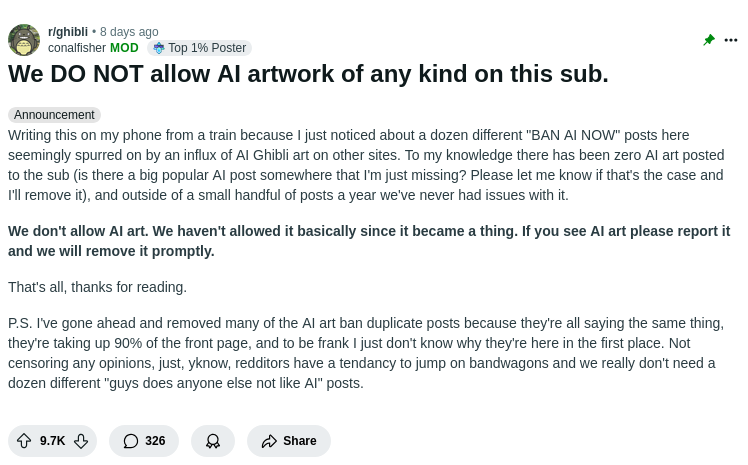748x465 pixels.
Task: Click the Top 1% Poster badge
Action: pyautogui.click(x=199, y=48)
